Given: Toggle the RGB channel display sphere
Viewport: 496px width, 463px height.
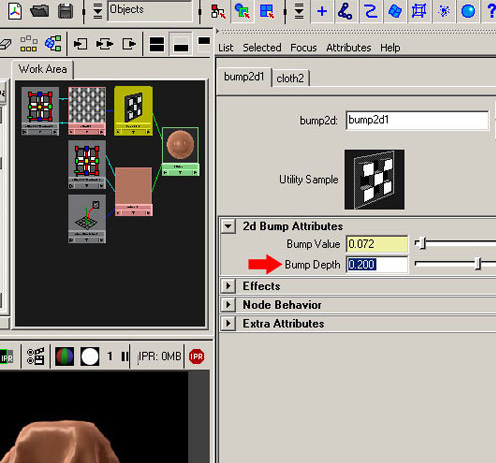Looking at the screenshot, I should (x=64, y=357).
